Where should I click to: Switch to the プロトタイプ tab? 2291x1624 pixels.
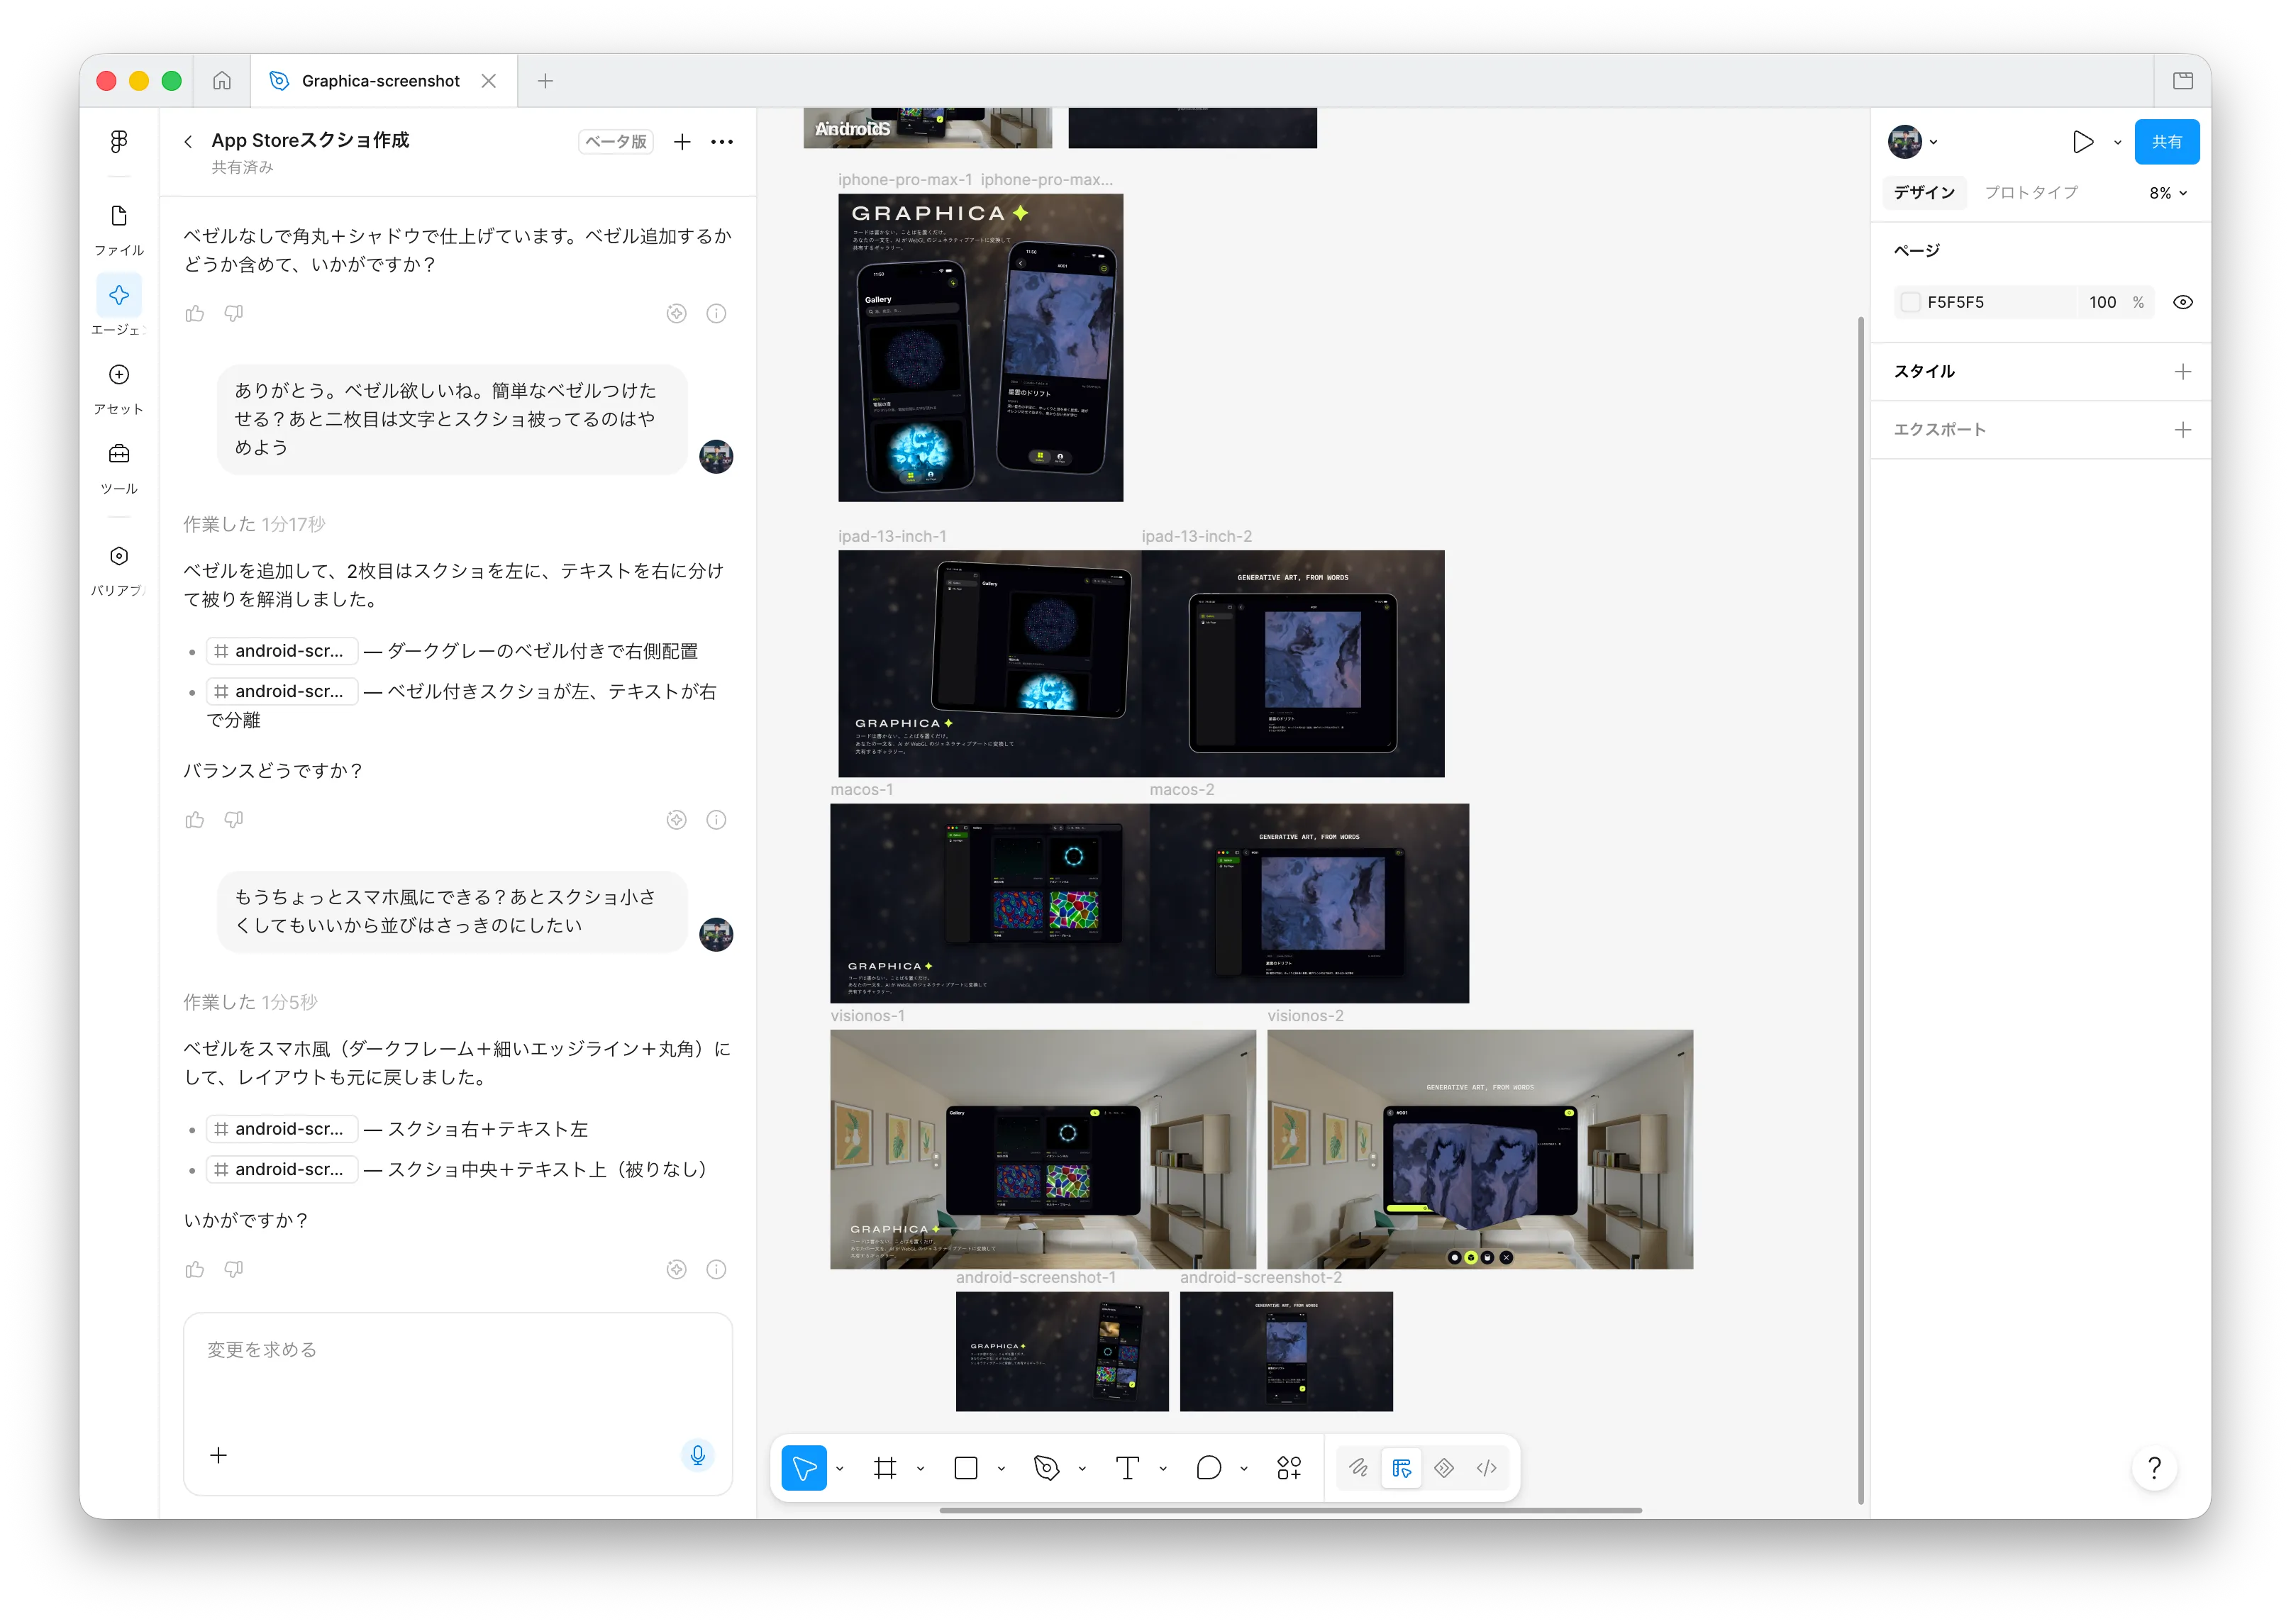(x=2030, y=192)
